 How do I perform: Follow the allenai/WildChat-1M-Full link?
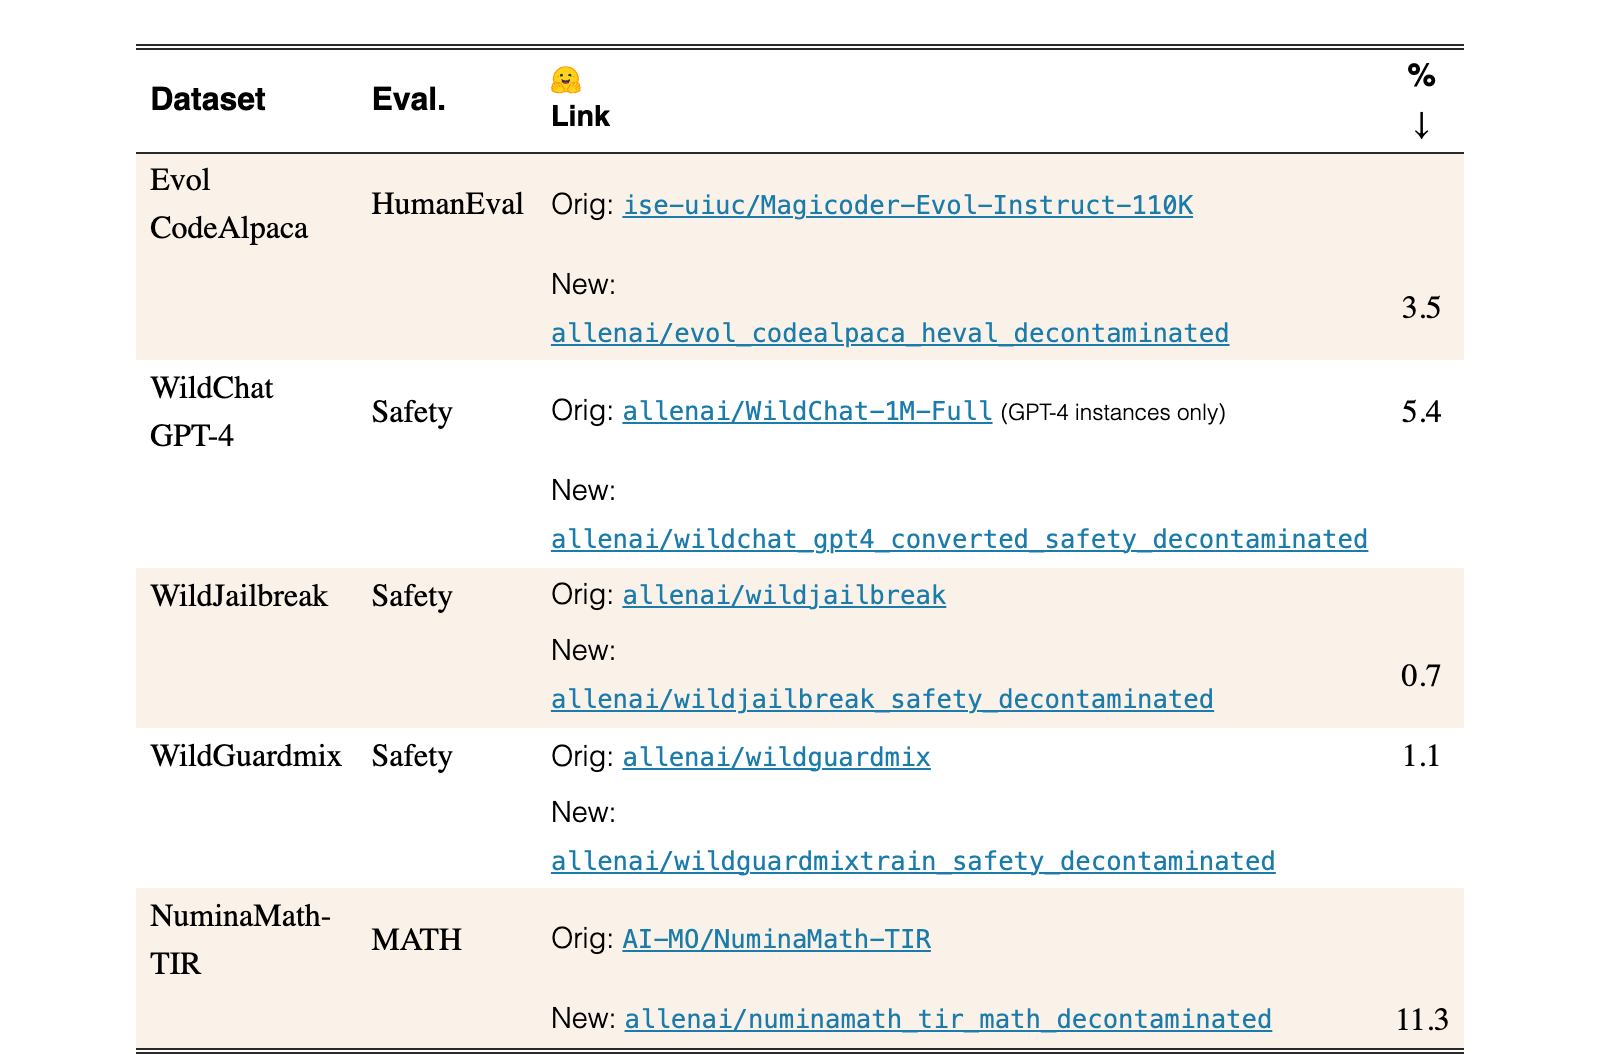808,411
